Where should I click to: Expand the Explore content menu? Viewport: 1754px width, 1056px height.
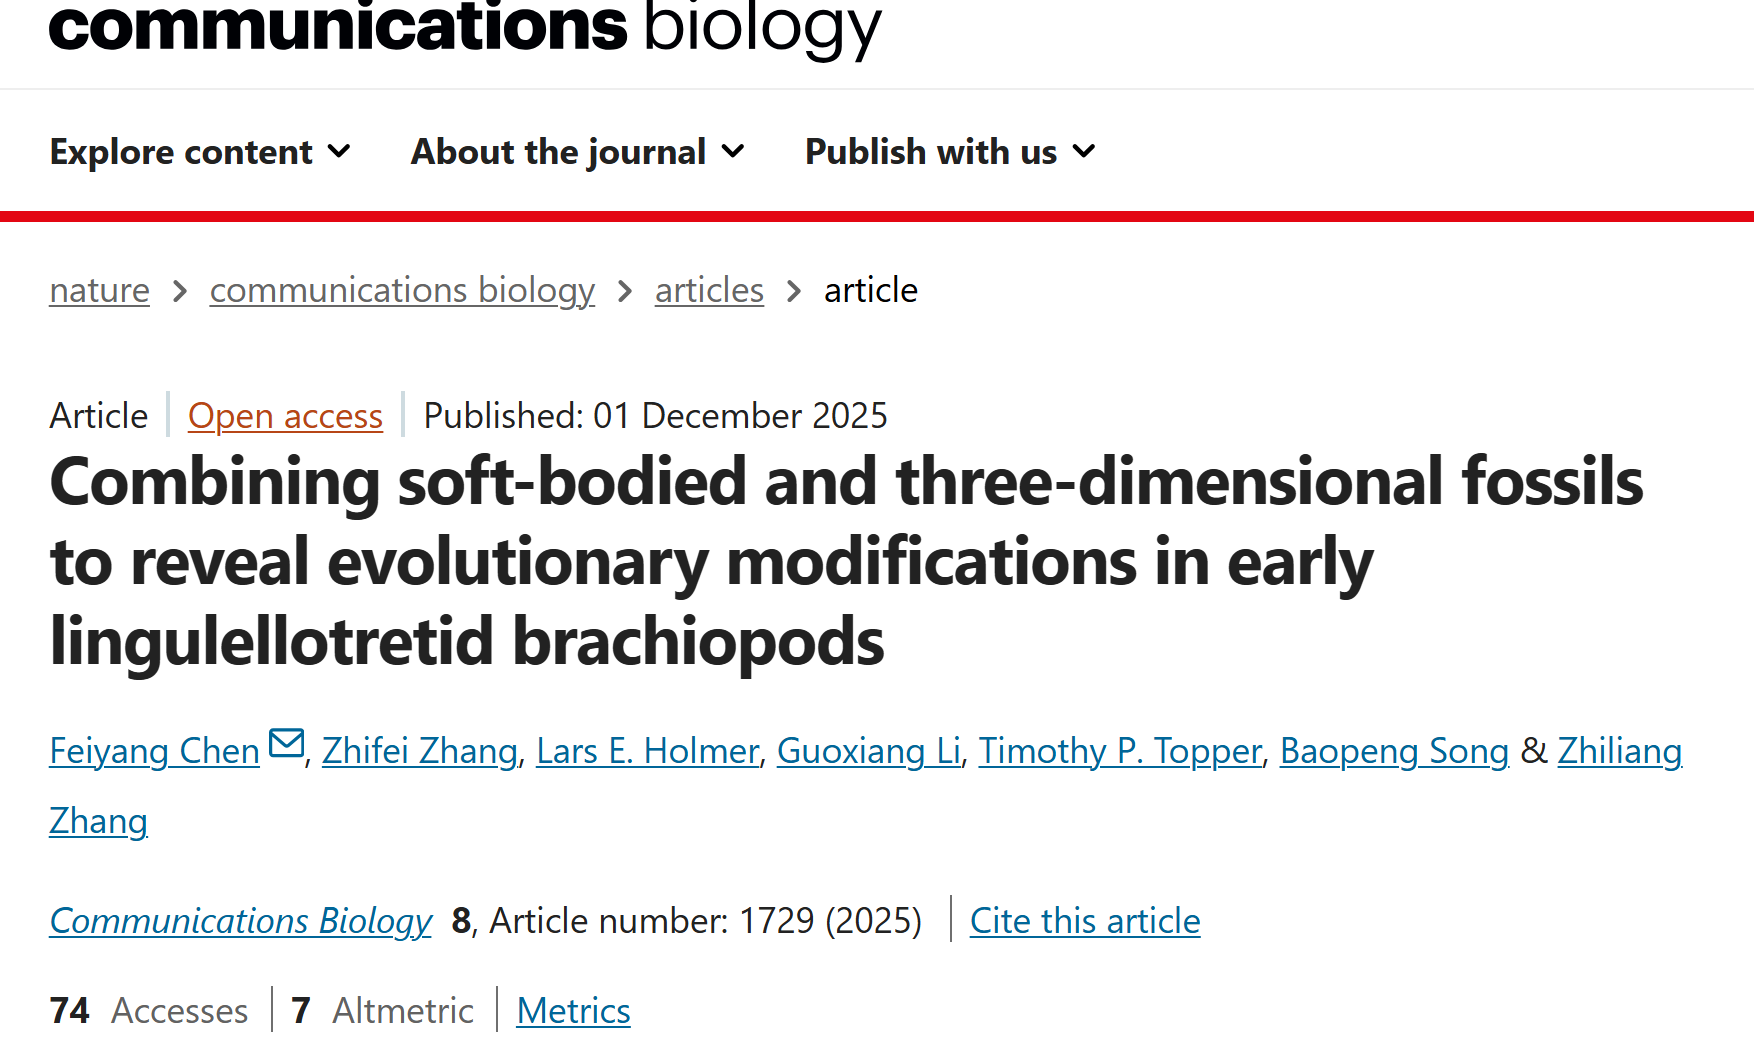[x=200, y=152]
